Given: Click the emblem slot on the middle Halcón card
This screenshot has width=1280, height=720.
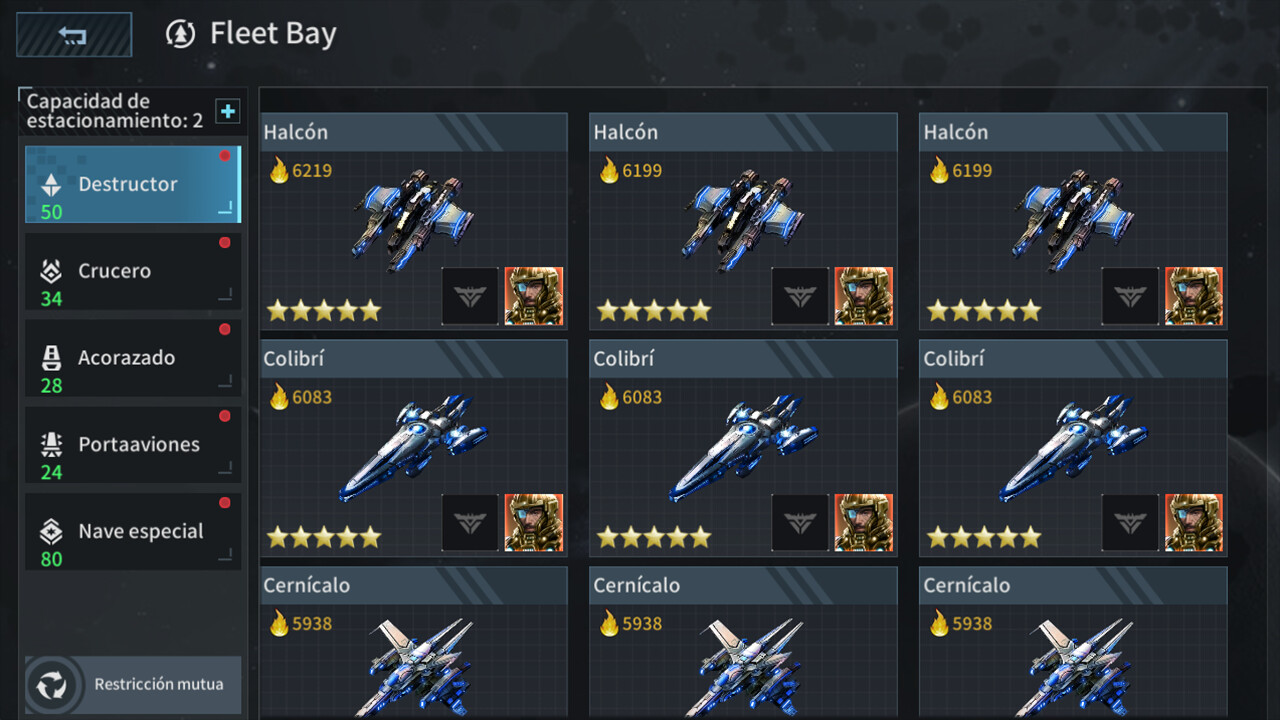Looking at the screenshot, I should click(x=800, y=296).
